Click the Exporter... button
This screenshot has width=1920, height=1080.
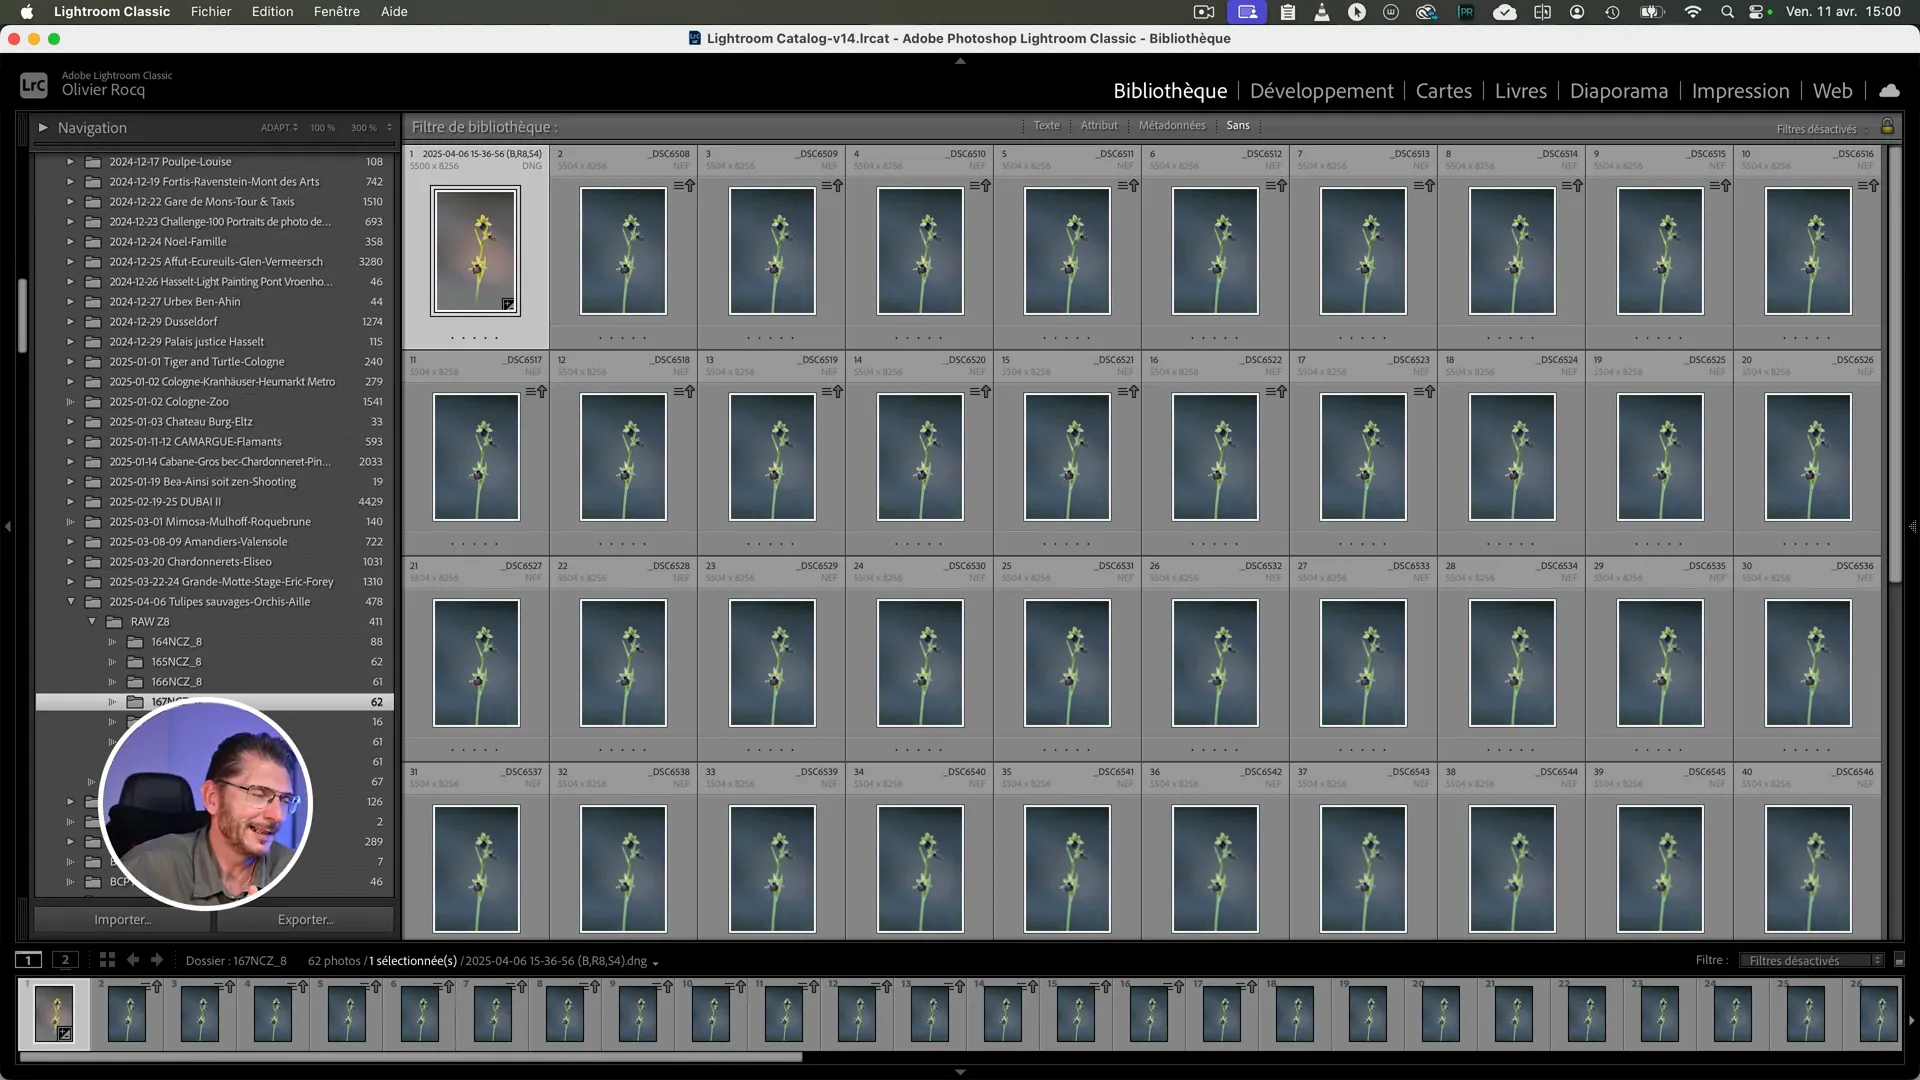click(x=305, y=920)
